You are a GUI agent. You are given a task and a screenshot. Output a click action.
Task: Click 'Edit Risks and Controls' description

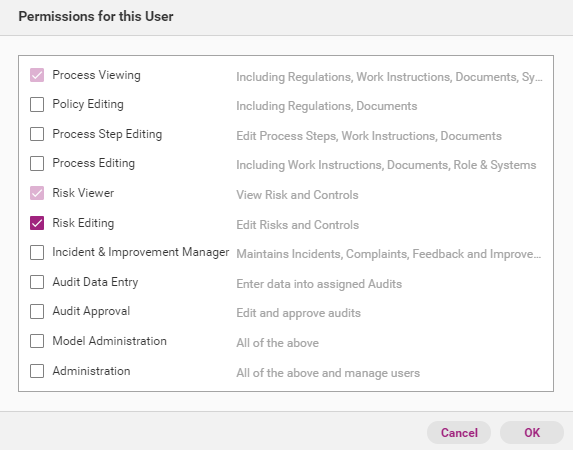click(297, 225)
